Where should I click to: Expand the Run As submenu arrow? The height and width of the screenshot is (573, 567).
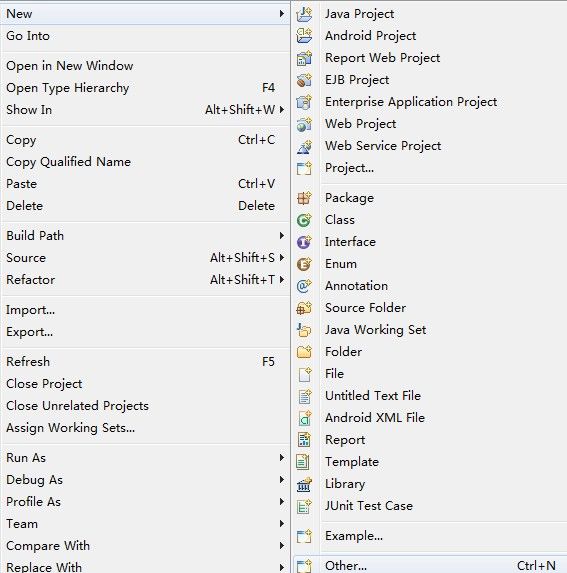(282, 458)
